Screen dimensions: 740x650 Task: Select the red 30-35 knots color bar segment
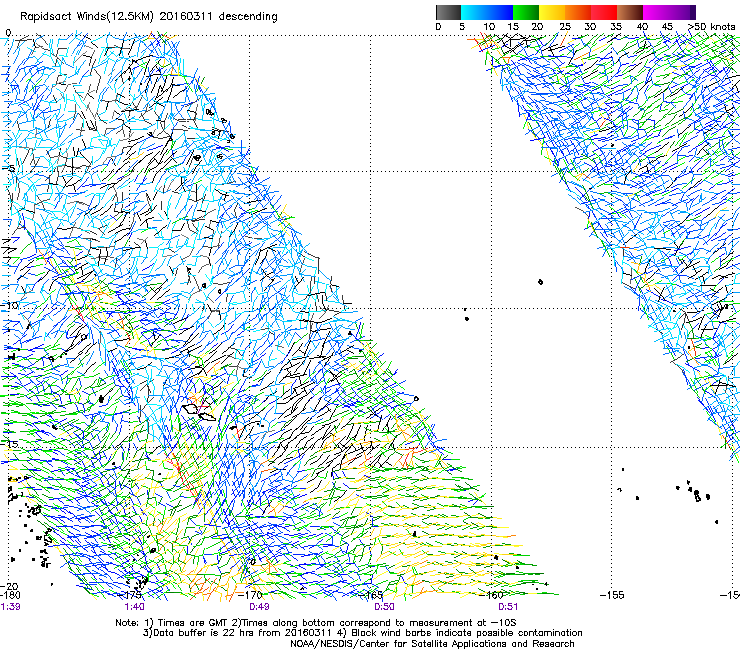(x=604, y=12)
